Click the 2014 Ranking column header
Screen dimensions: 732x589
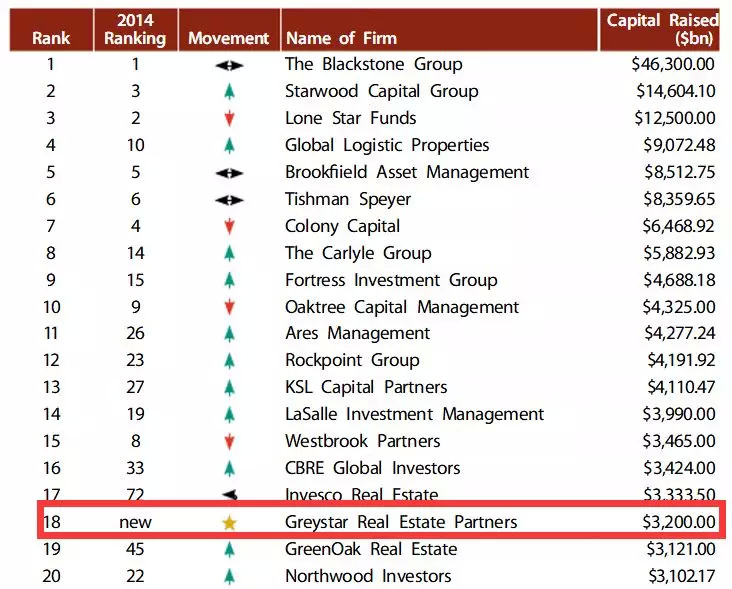pos(135,30)
